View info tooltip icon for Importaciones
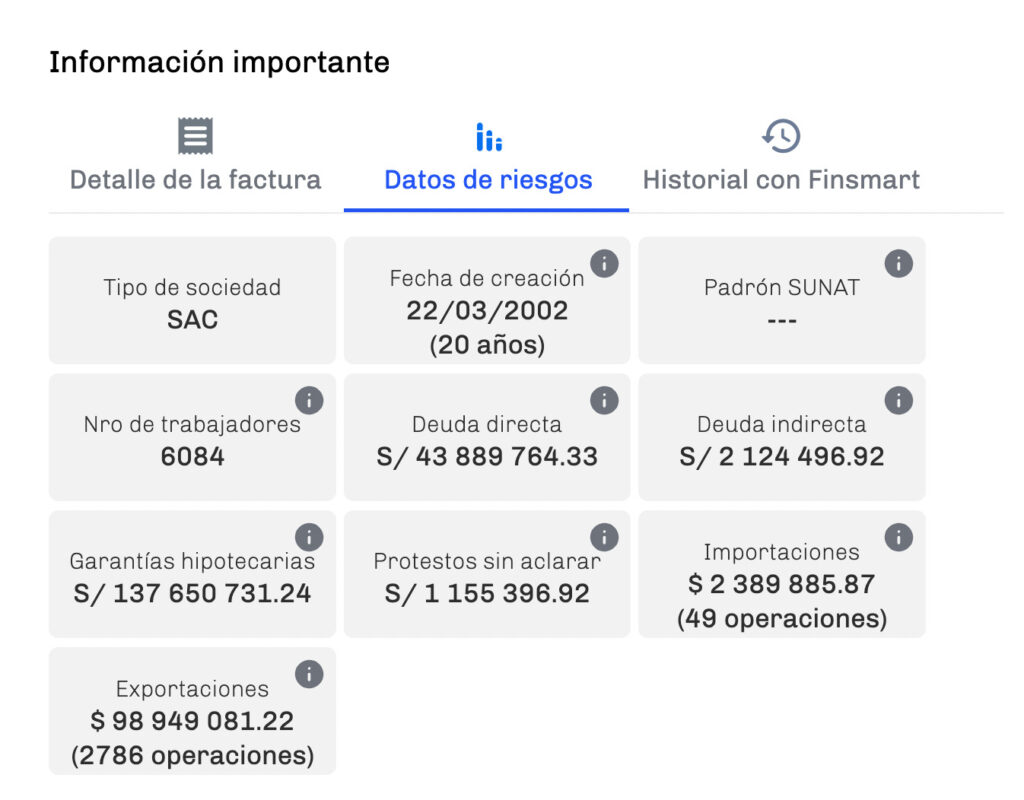The width and height of the screenshot is (1024, 800). pos(899,537)
